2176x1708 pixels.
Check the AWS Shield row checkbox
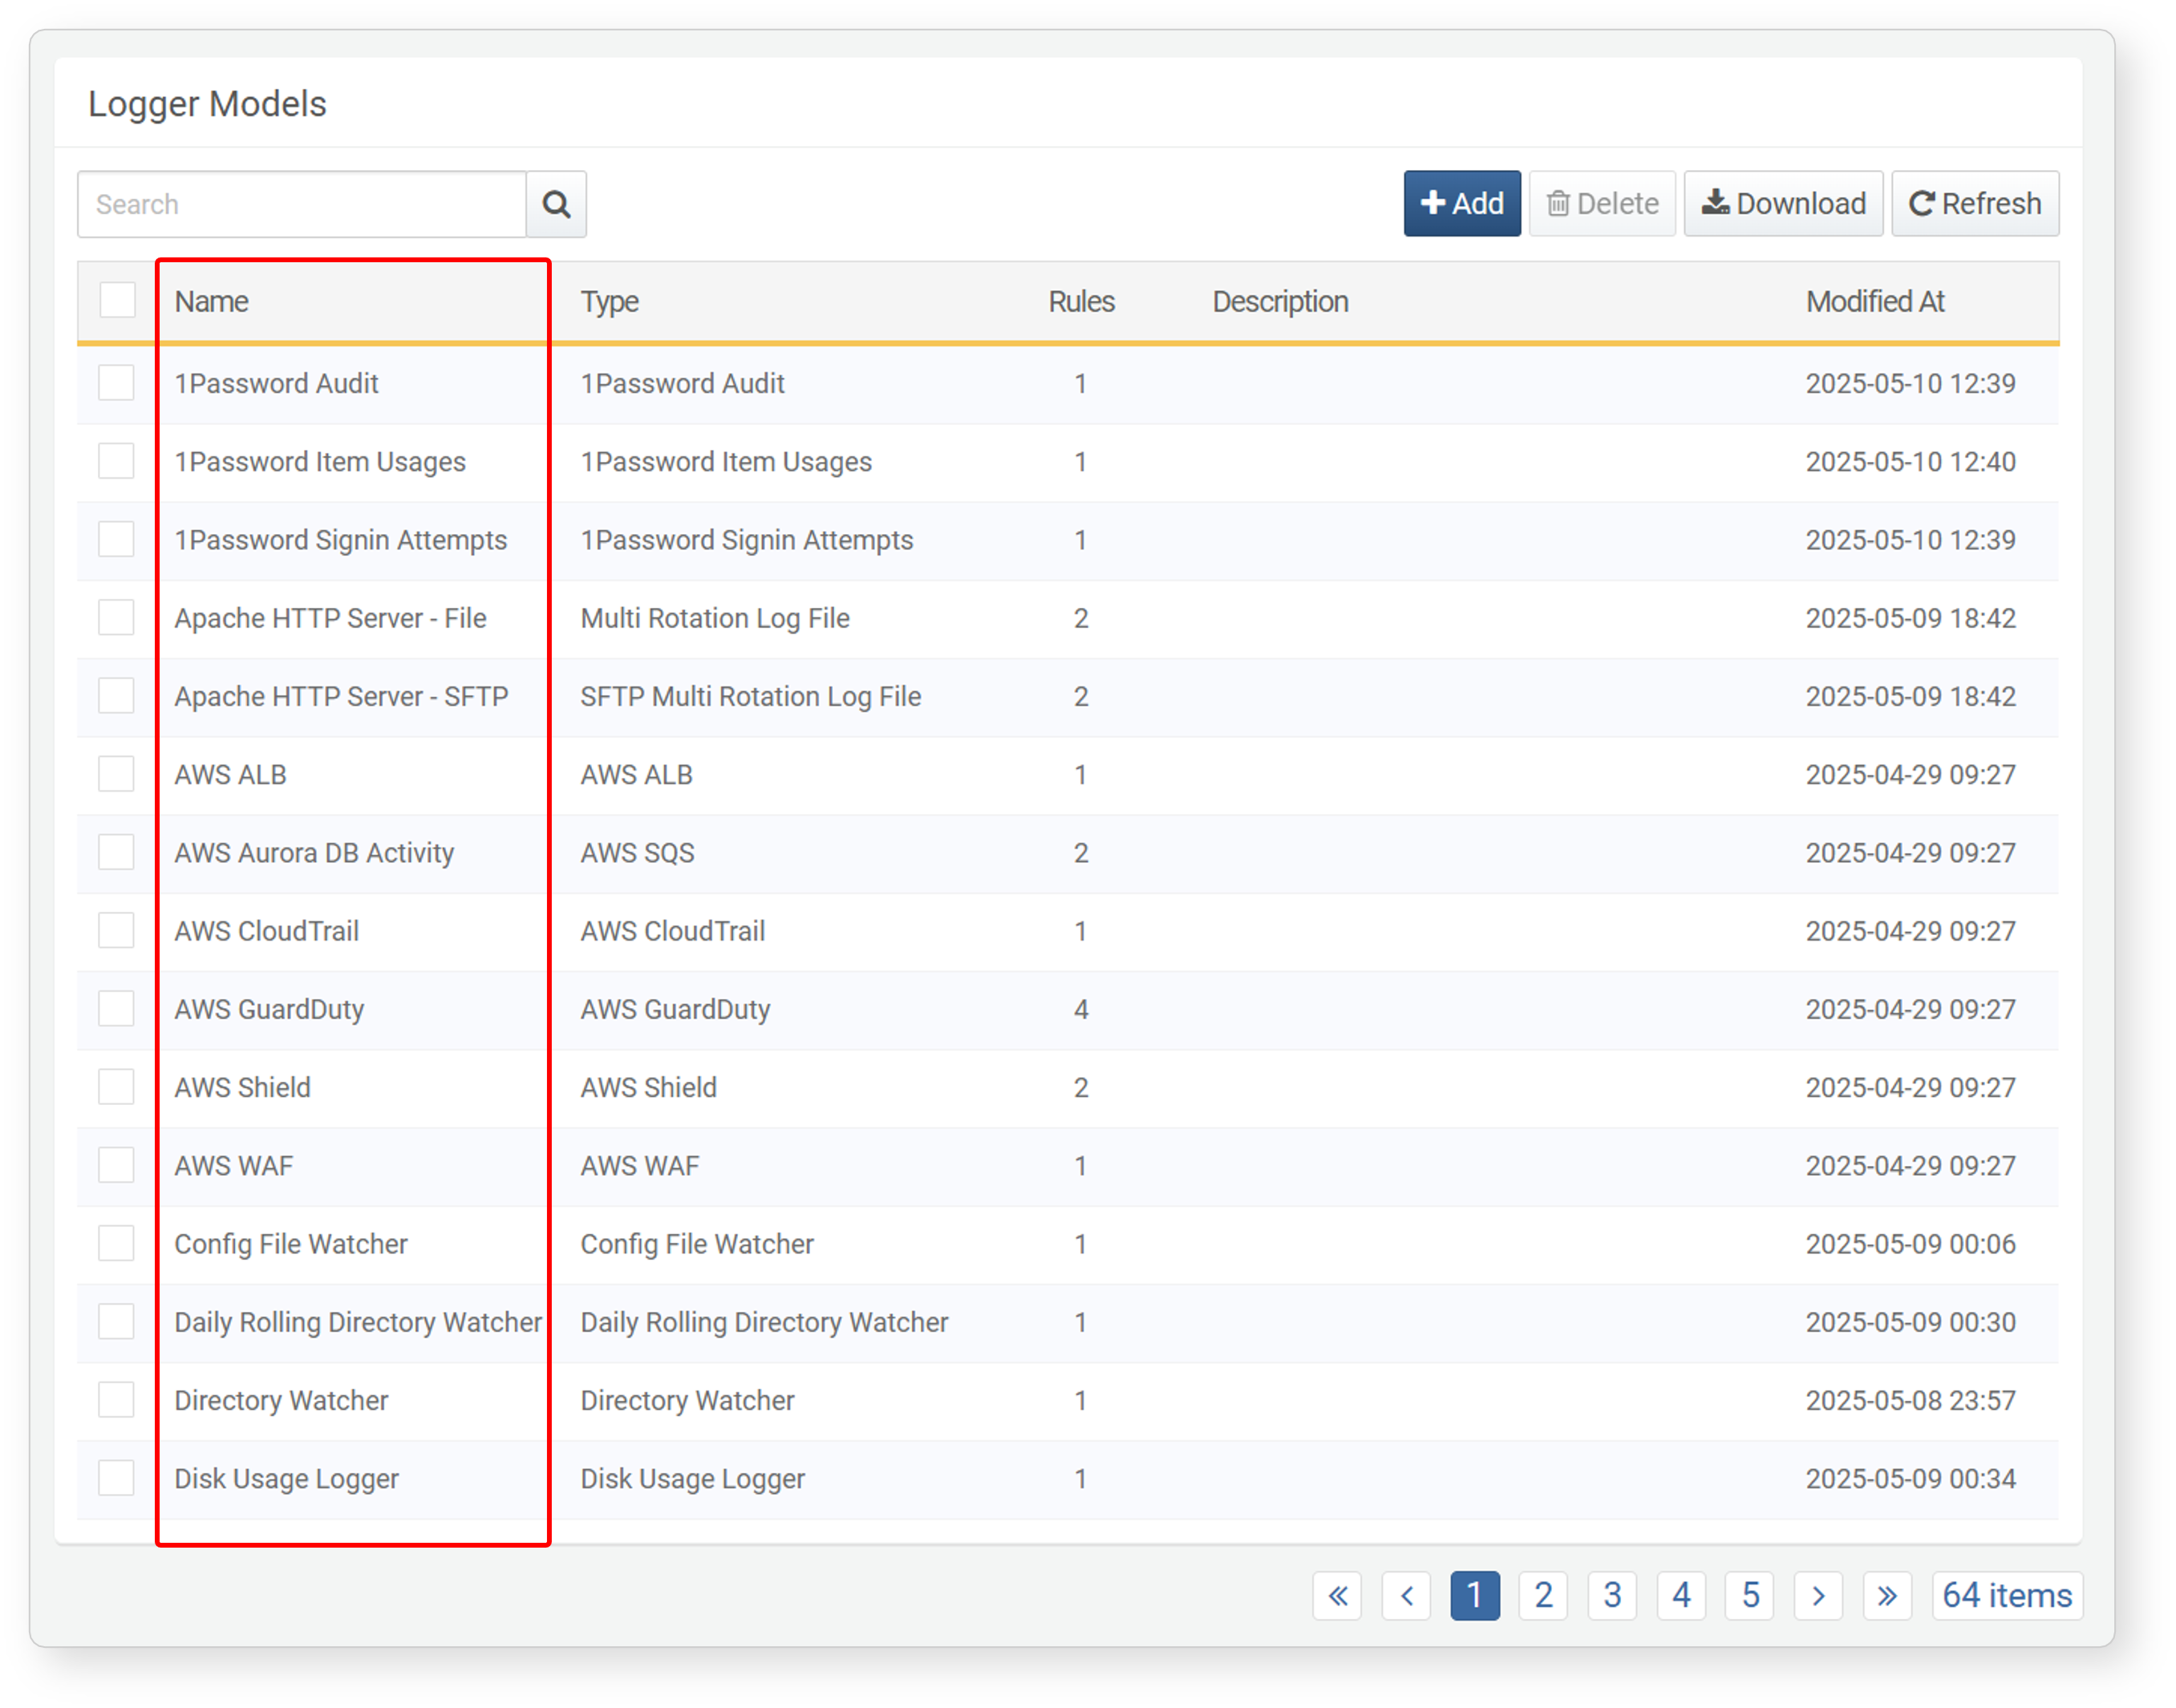pos(117,1087)
